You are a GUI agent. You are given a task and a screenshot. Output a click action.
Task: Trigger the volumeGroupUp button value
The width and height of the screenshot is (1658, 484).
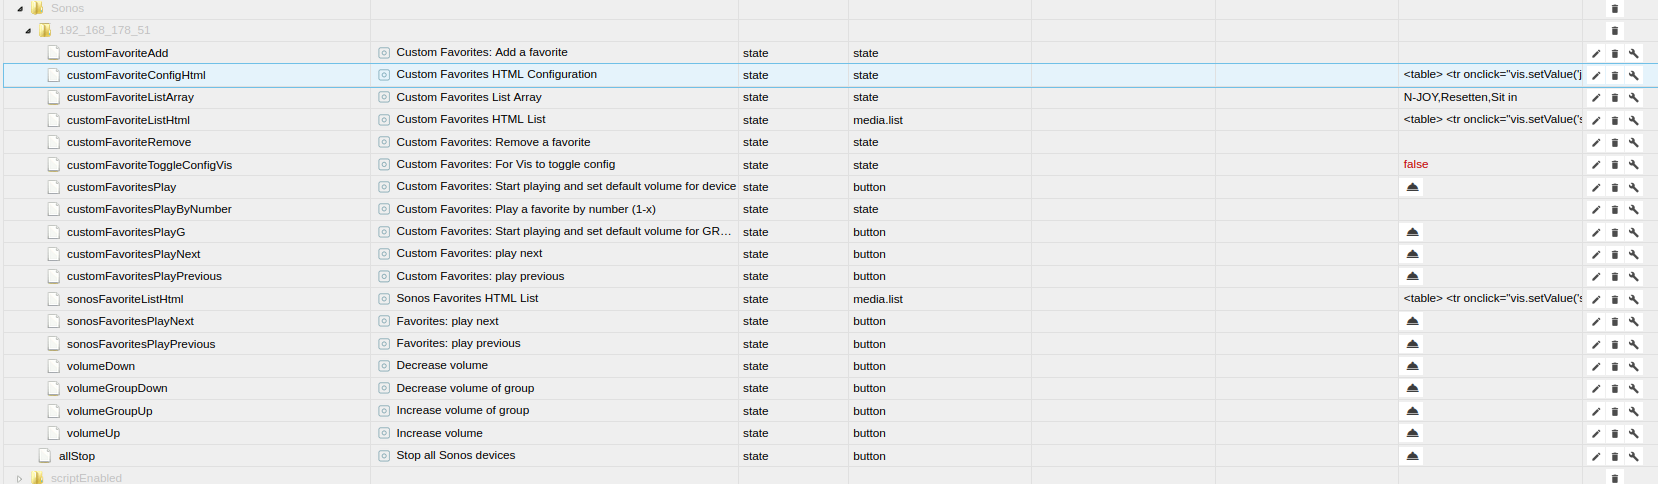coord(1412,411)
